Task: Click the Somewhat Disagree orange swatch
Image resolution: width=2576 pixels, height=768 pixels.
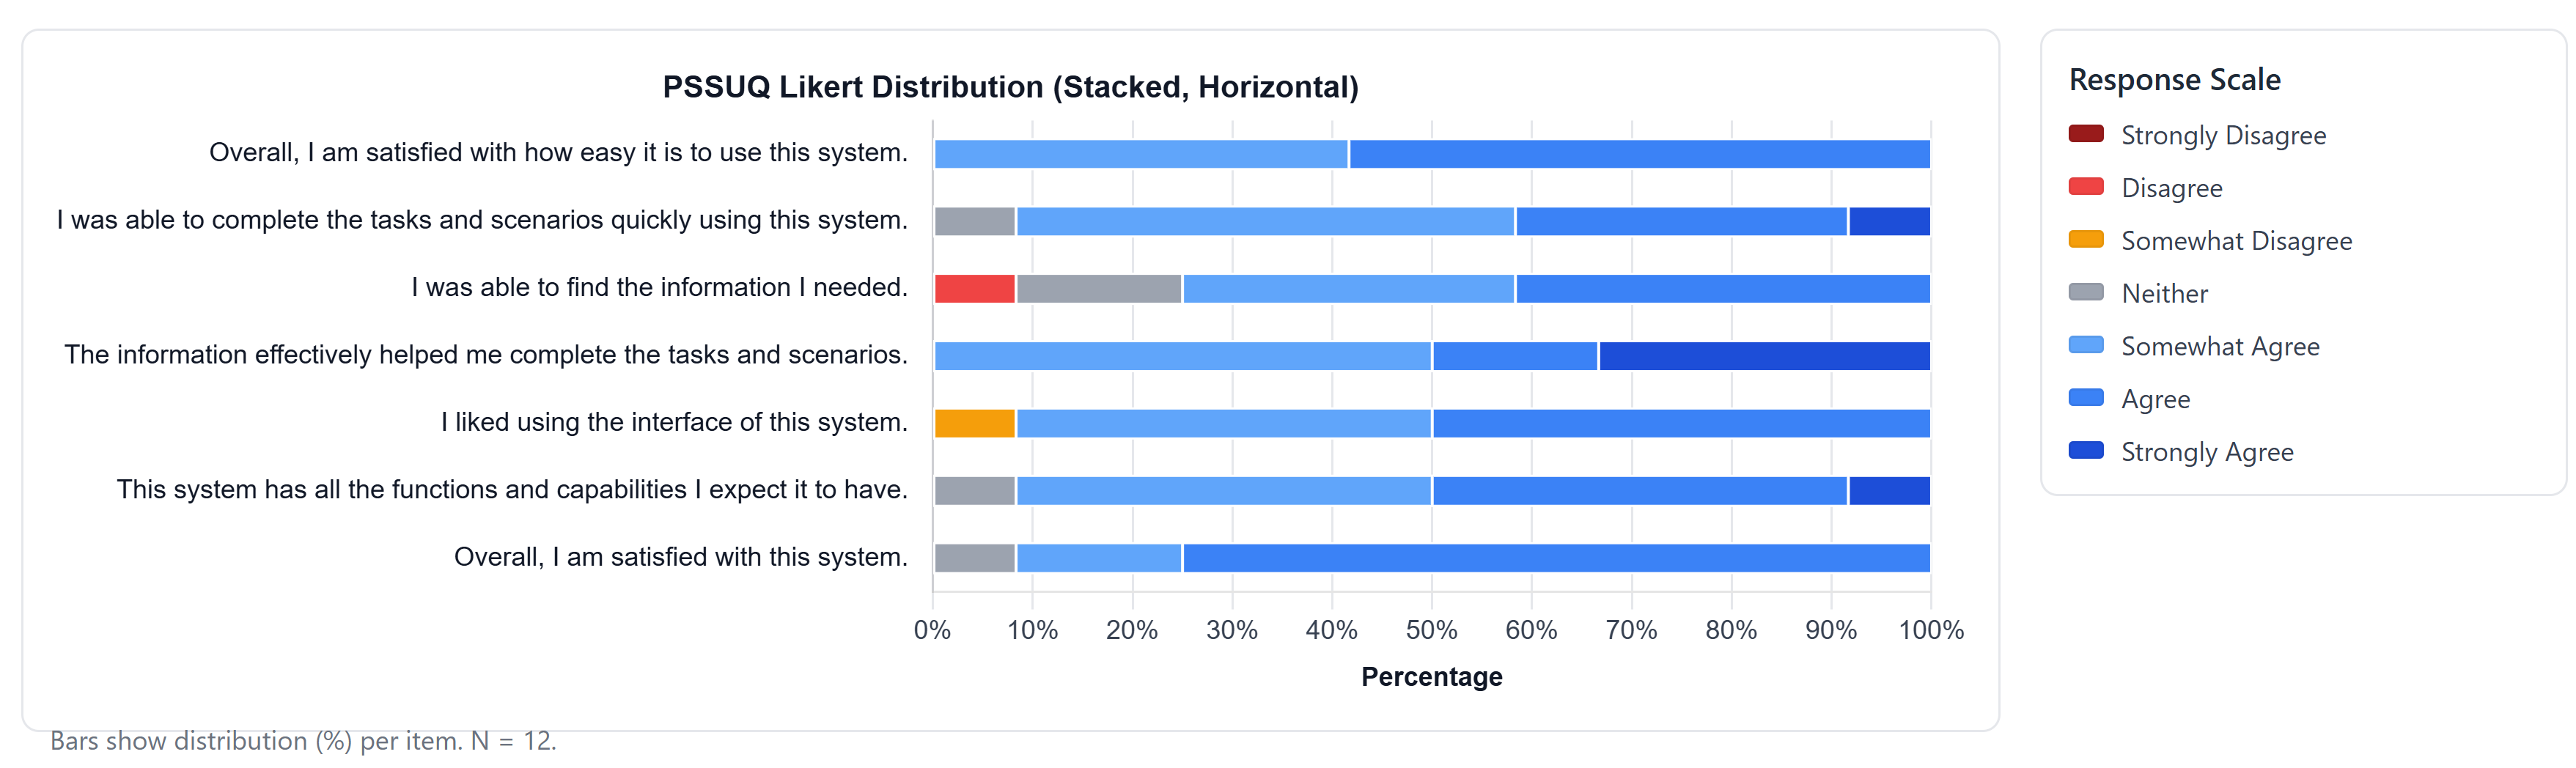Action: point(2085,240)
